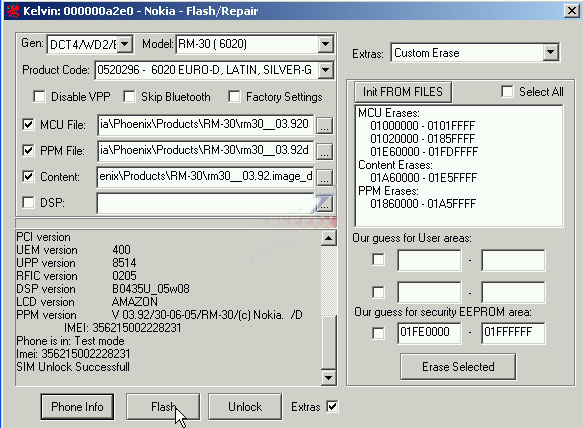Click the log scrollbar thumb
583x428 pixels.
click(x=329, y=342)
